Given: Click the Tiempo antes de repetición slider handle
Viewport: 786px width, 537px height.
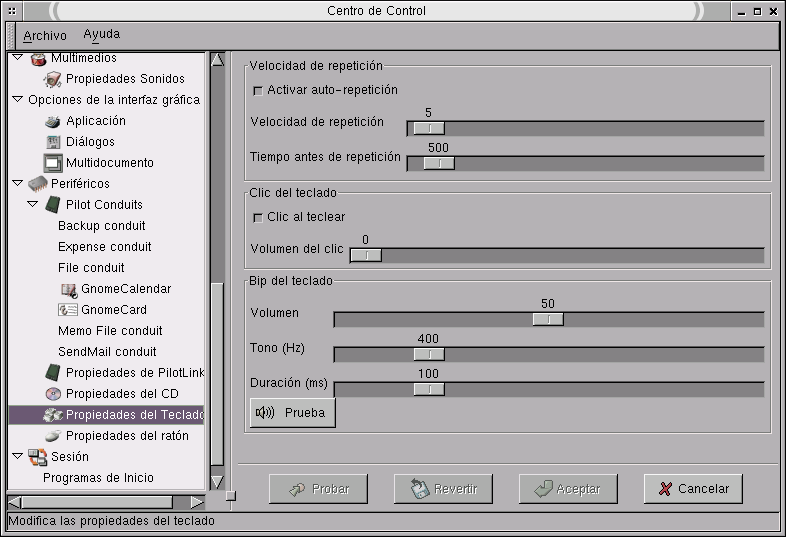Looking at the screenshot, I should (439, 163).
